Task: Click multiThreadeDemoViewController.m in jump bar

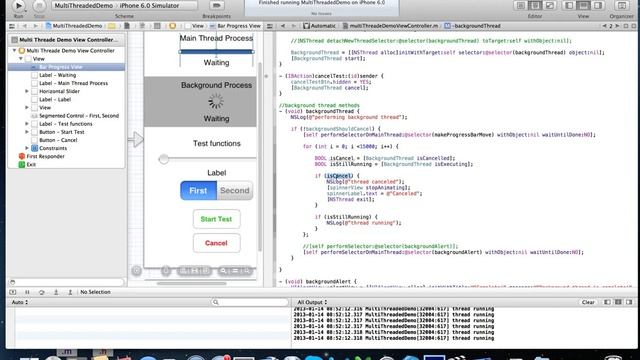Action: 390,26
